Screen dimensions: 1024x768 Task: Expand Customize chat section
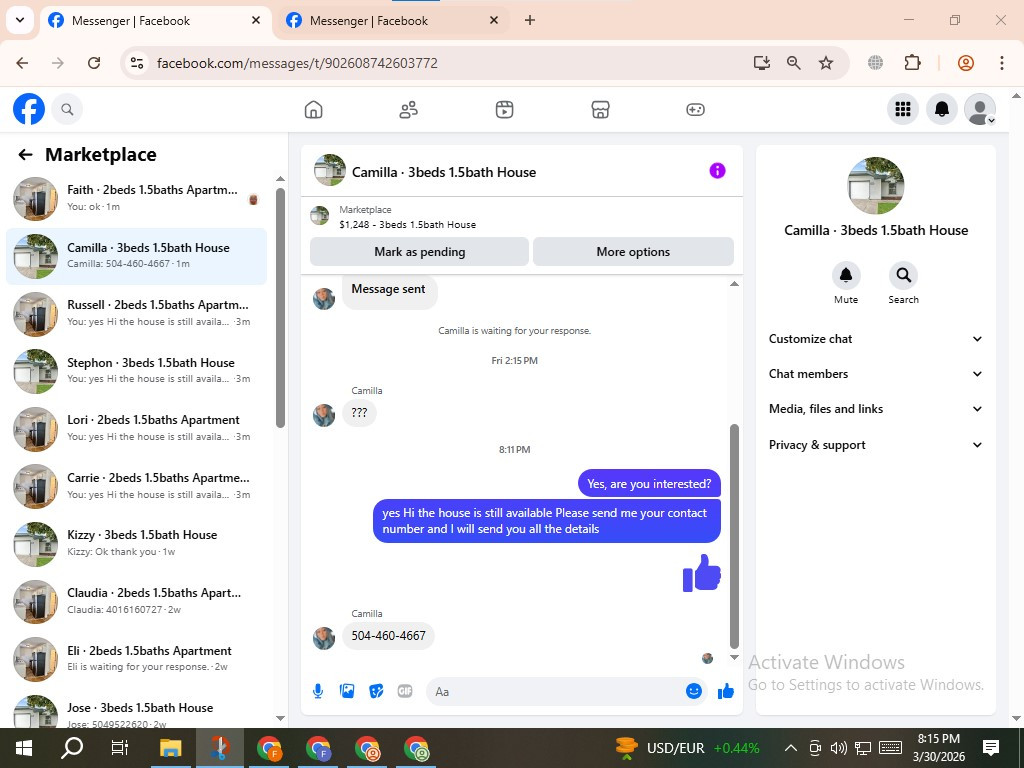pyautogui.click(x=875, y=339)
